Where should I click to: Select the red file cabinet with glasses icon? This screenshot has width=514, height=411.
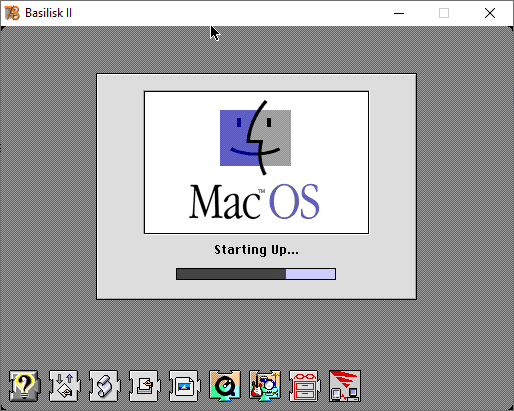pyautogui.click(x=304, y=386)
